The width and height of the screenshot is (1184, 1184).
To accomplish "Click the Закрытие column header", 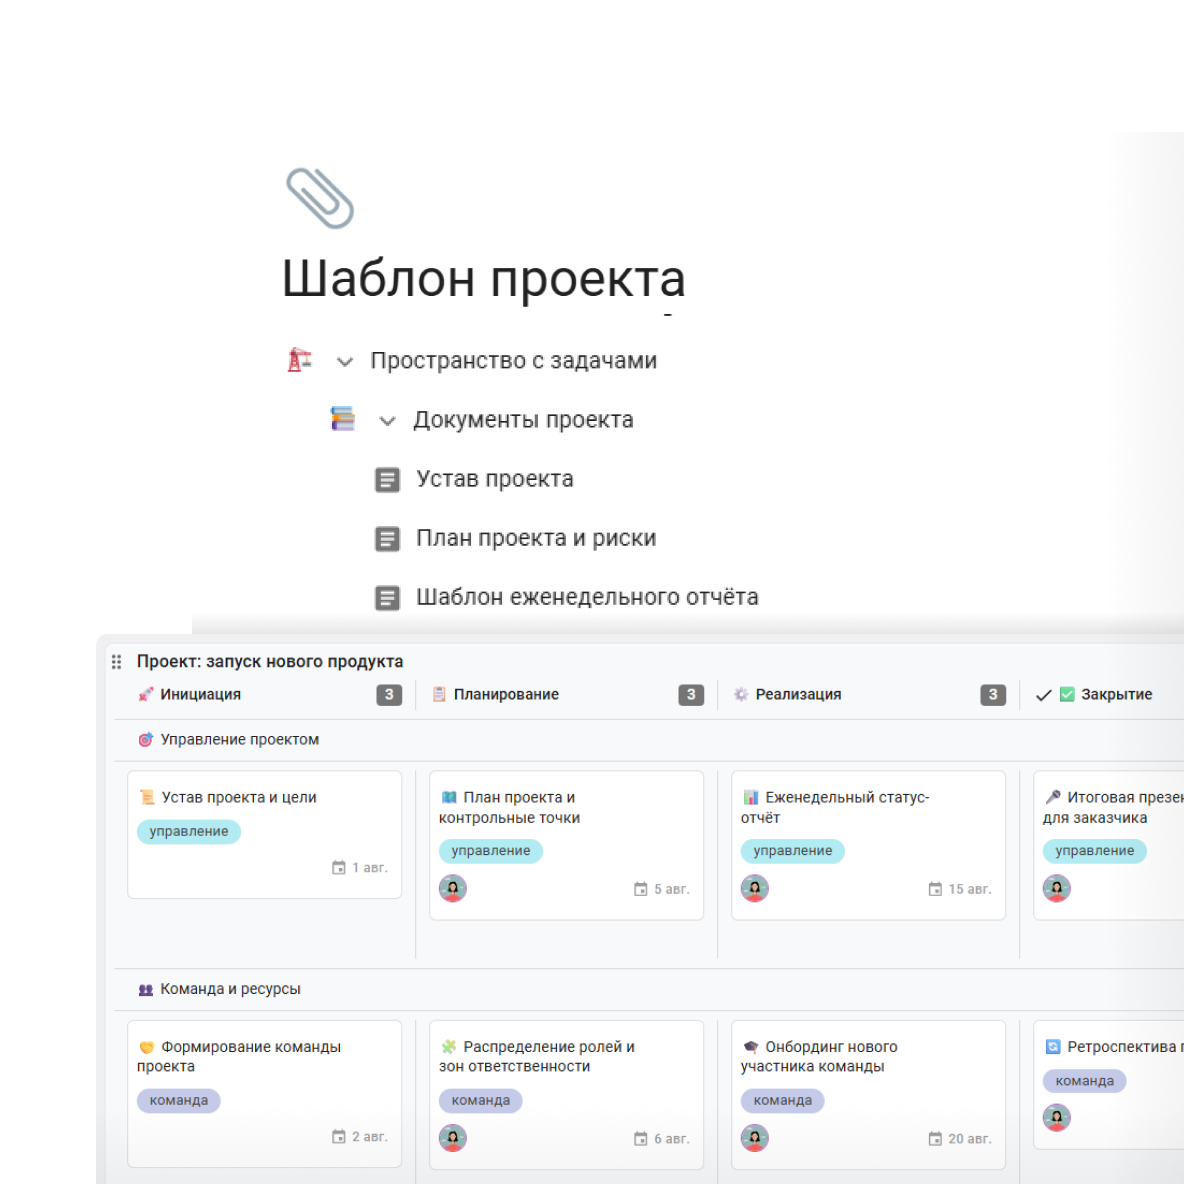I will coord(1116,695).
